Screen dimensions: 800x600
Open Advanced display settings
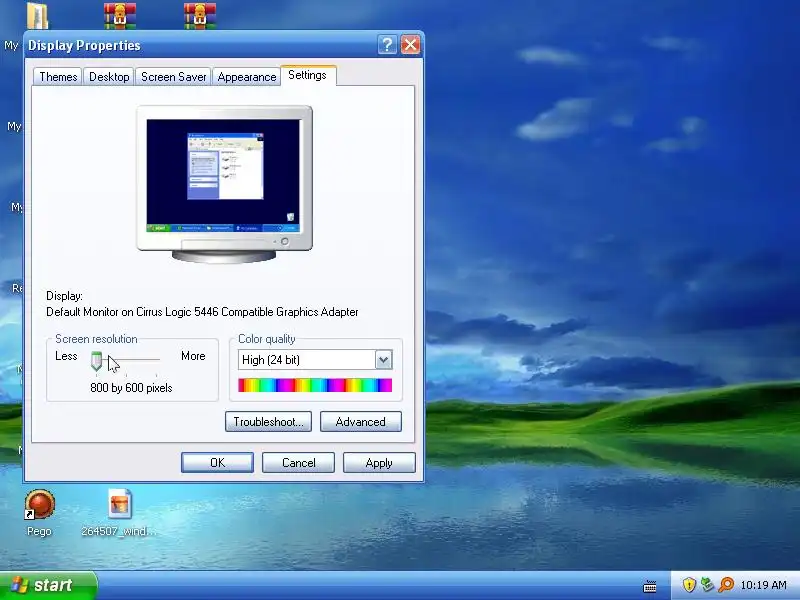click(361, 422)
